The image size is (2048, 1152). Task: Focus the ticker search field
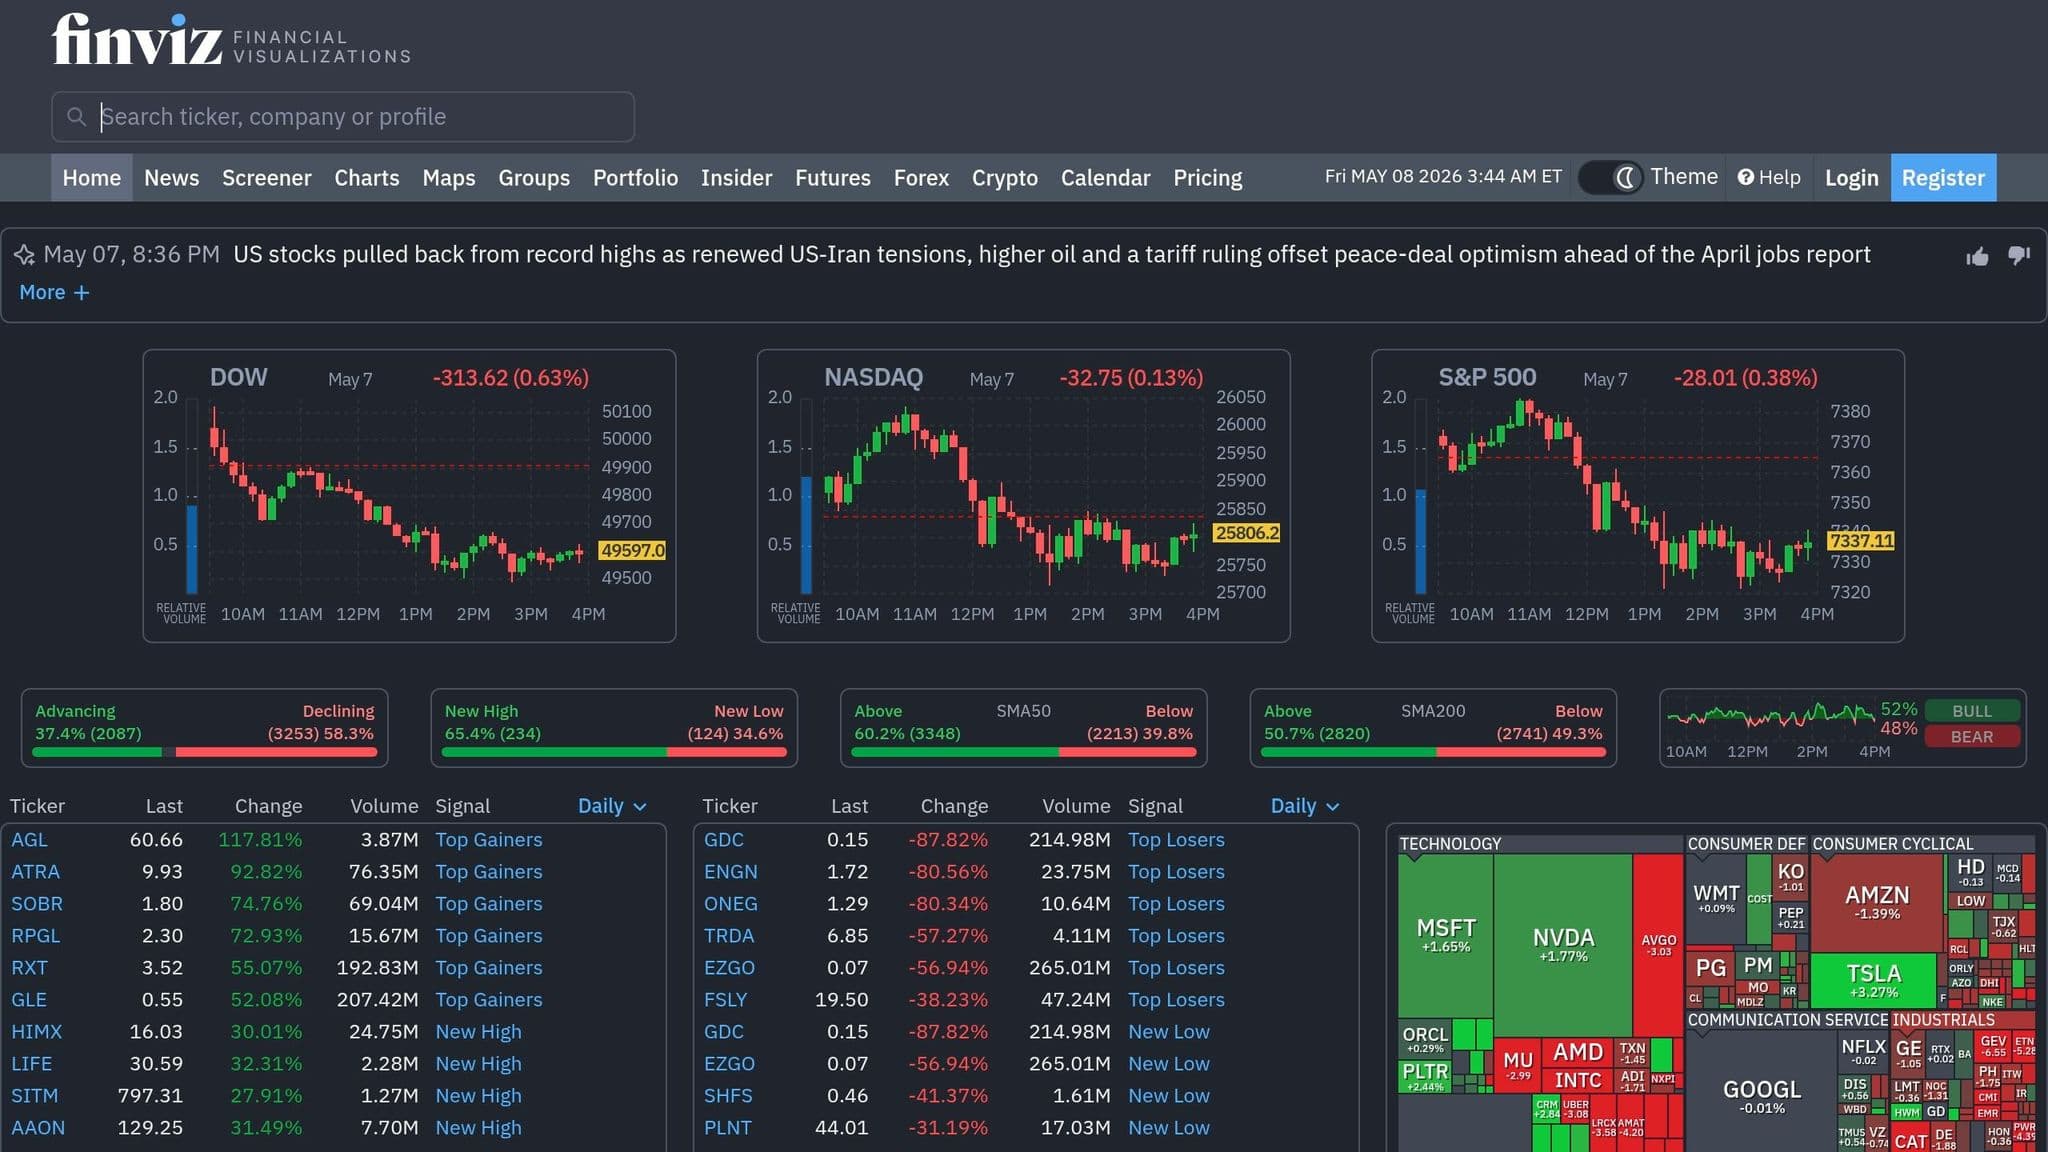[x=343, y=117]
